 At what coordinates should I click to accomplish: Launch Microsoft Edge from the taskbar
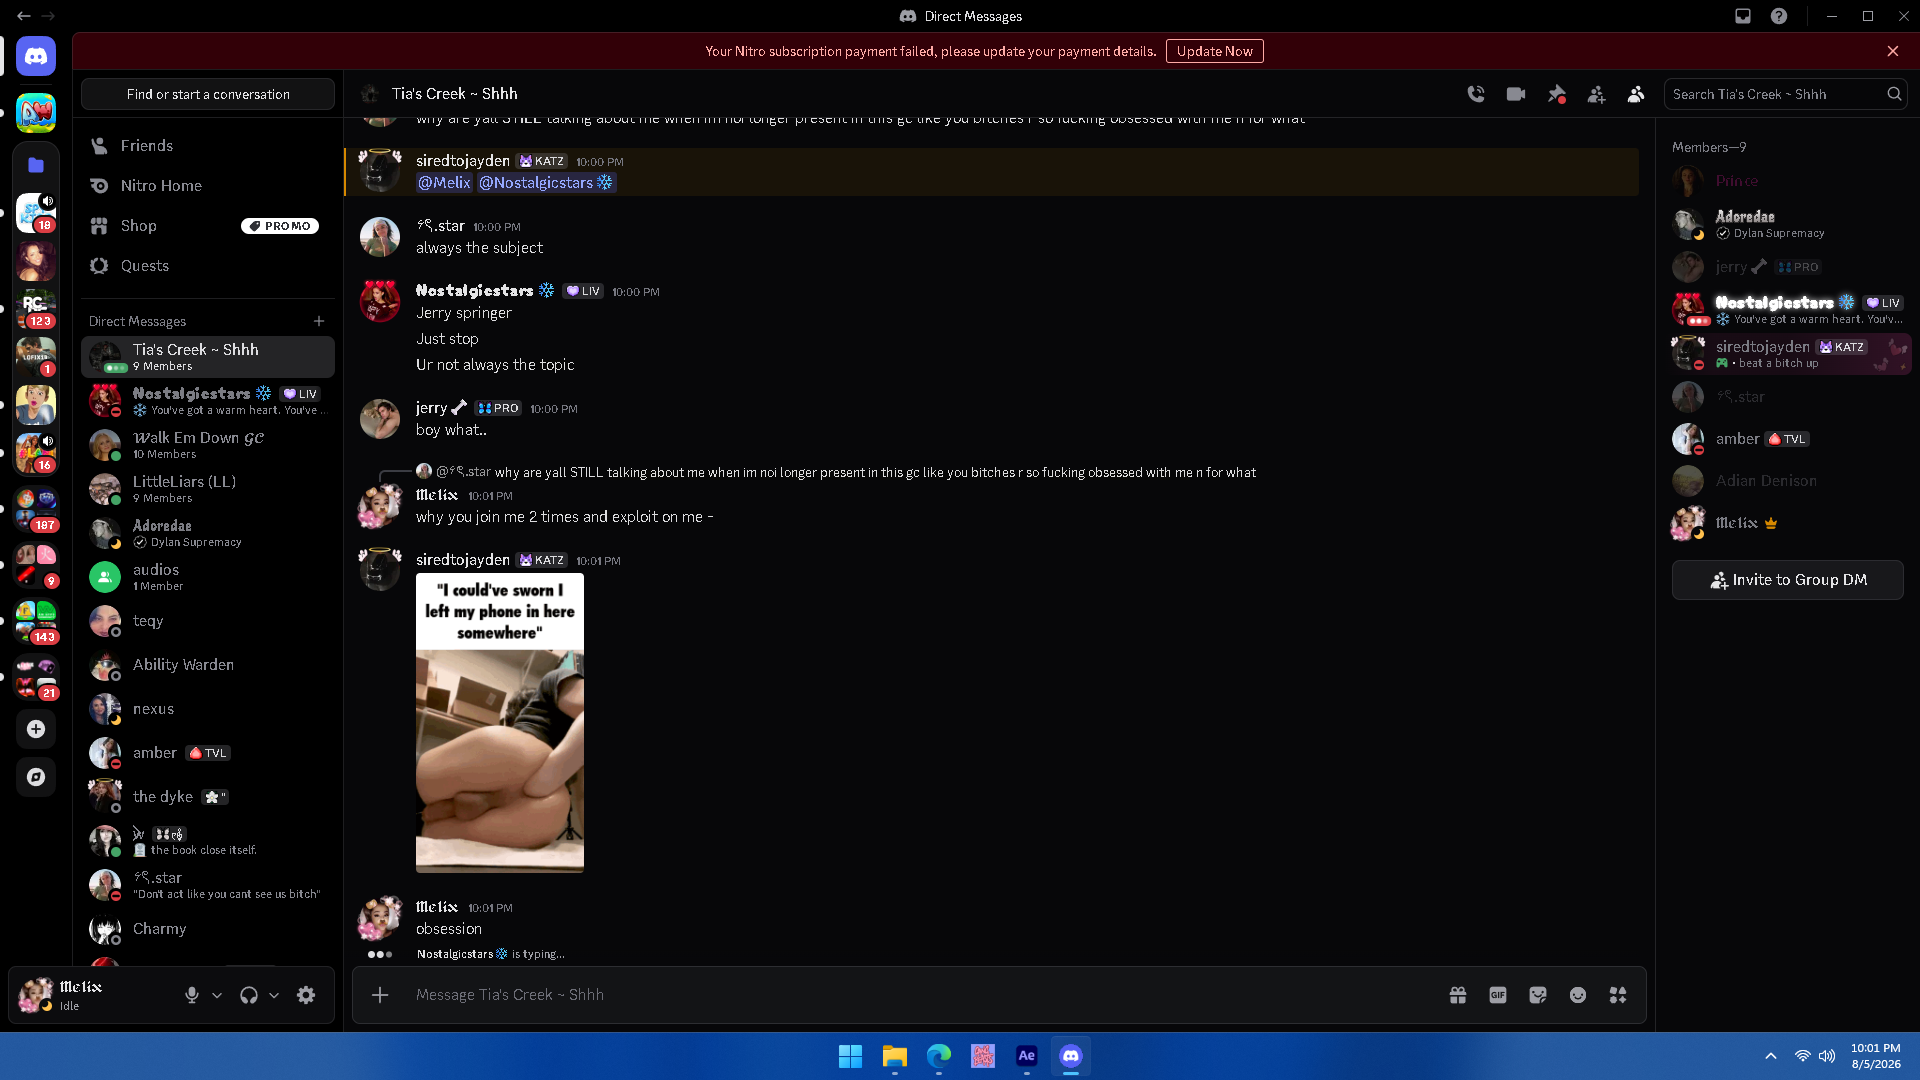click(x=939, y=1056)
